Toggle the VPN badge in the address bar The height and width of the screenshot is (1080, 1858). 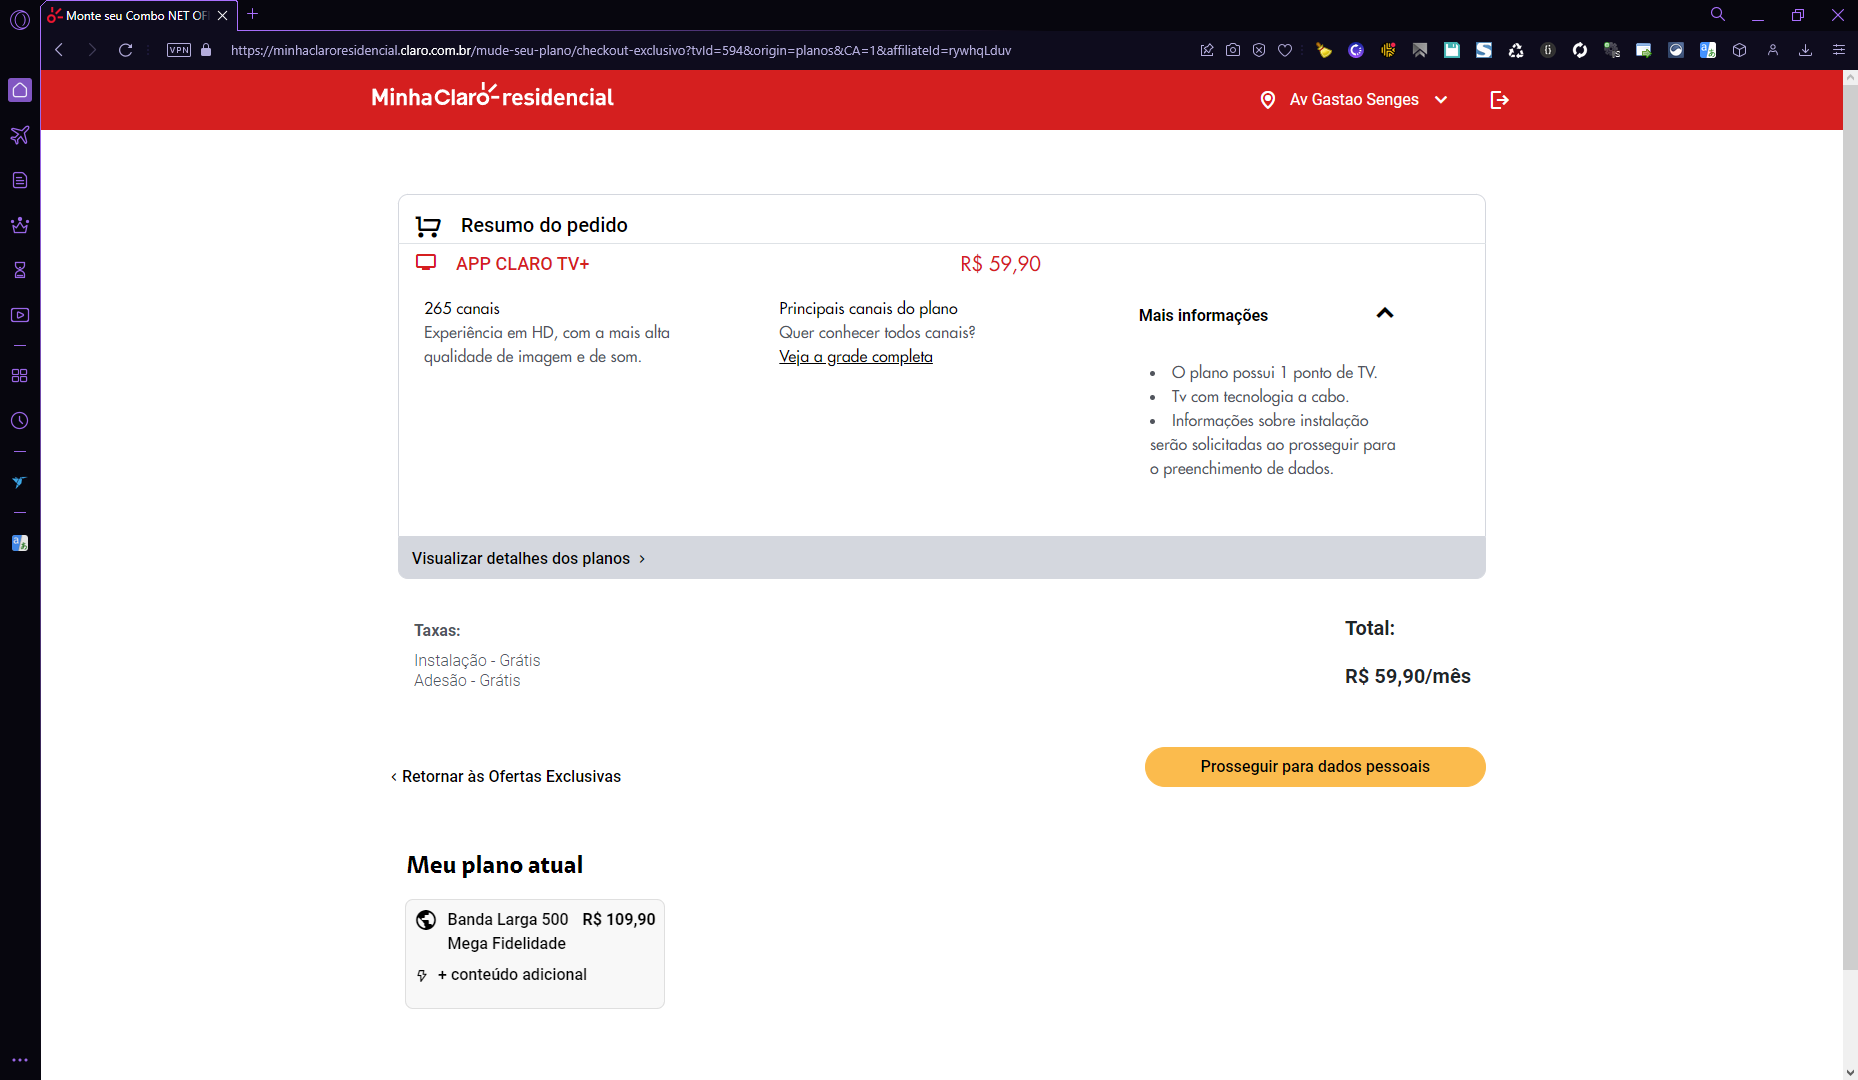(179, 50)
